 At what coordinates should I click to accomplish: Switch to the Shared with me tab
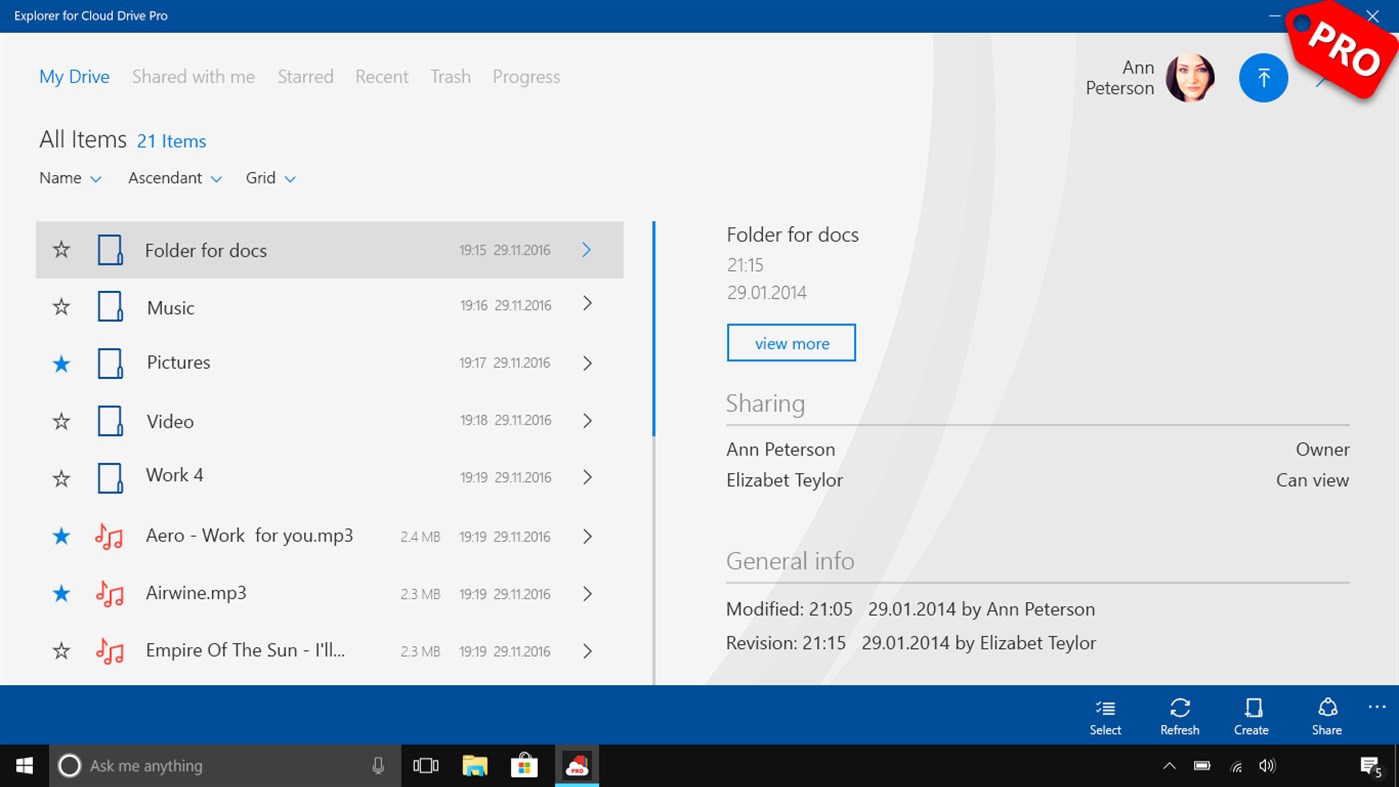[x=193, y=76]
